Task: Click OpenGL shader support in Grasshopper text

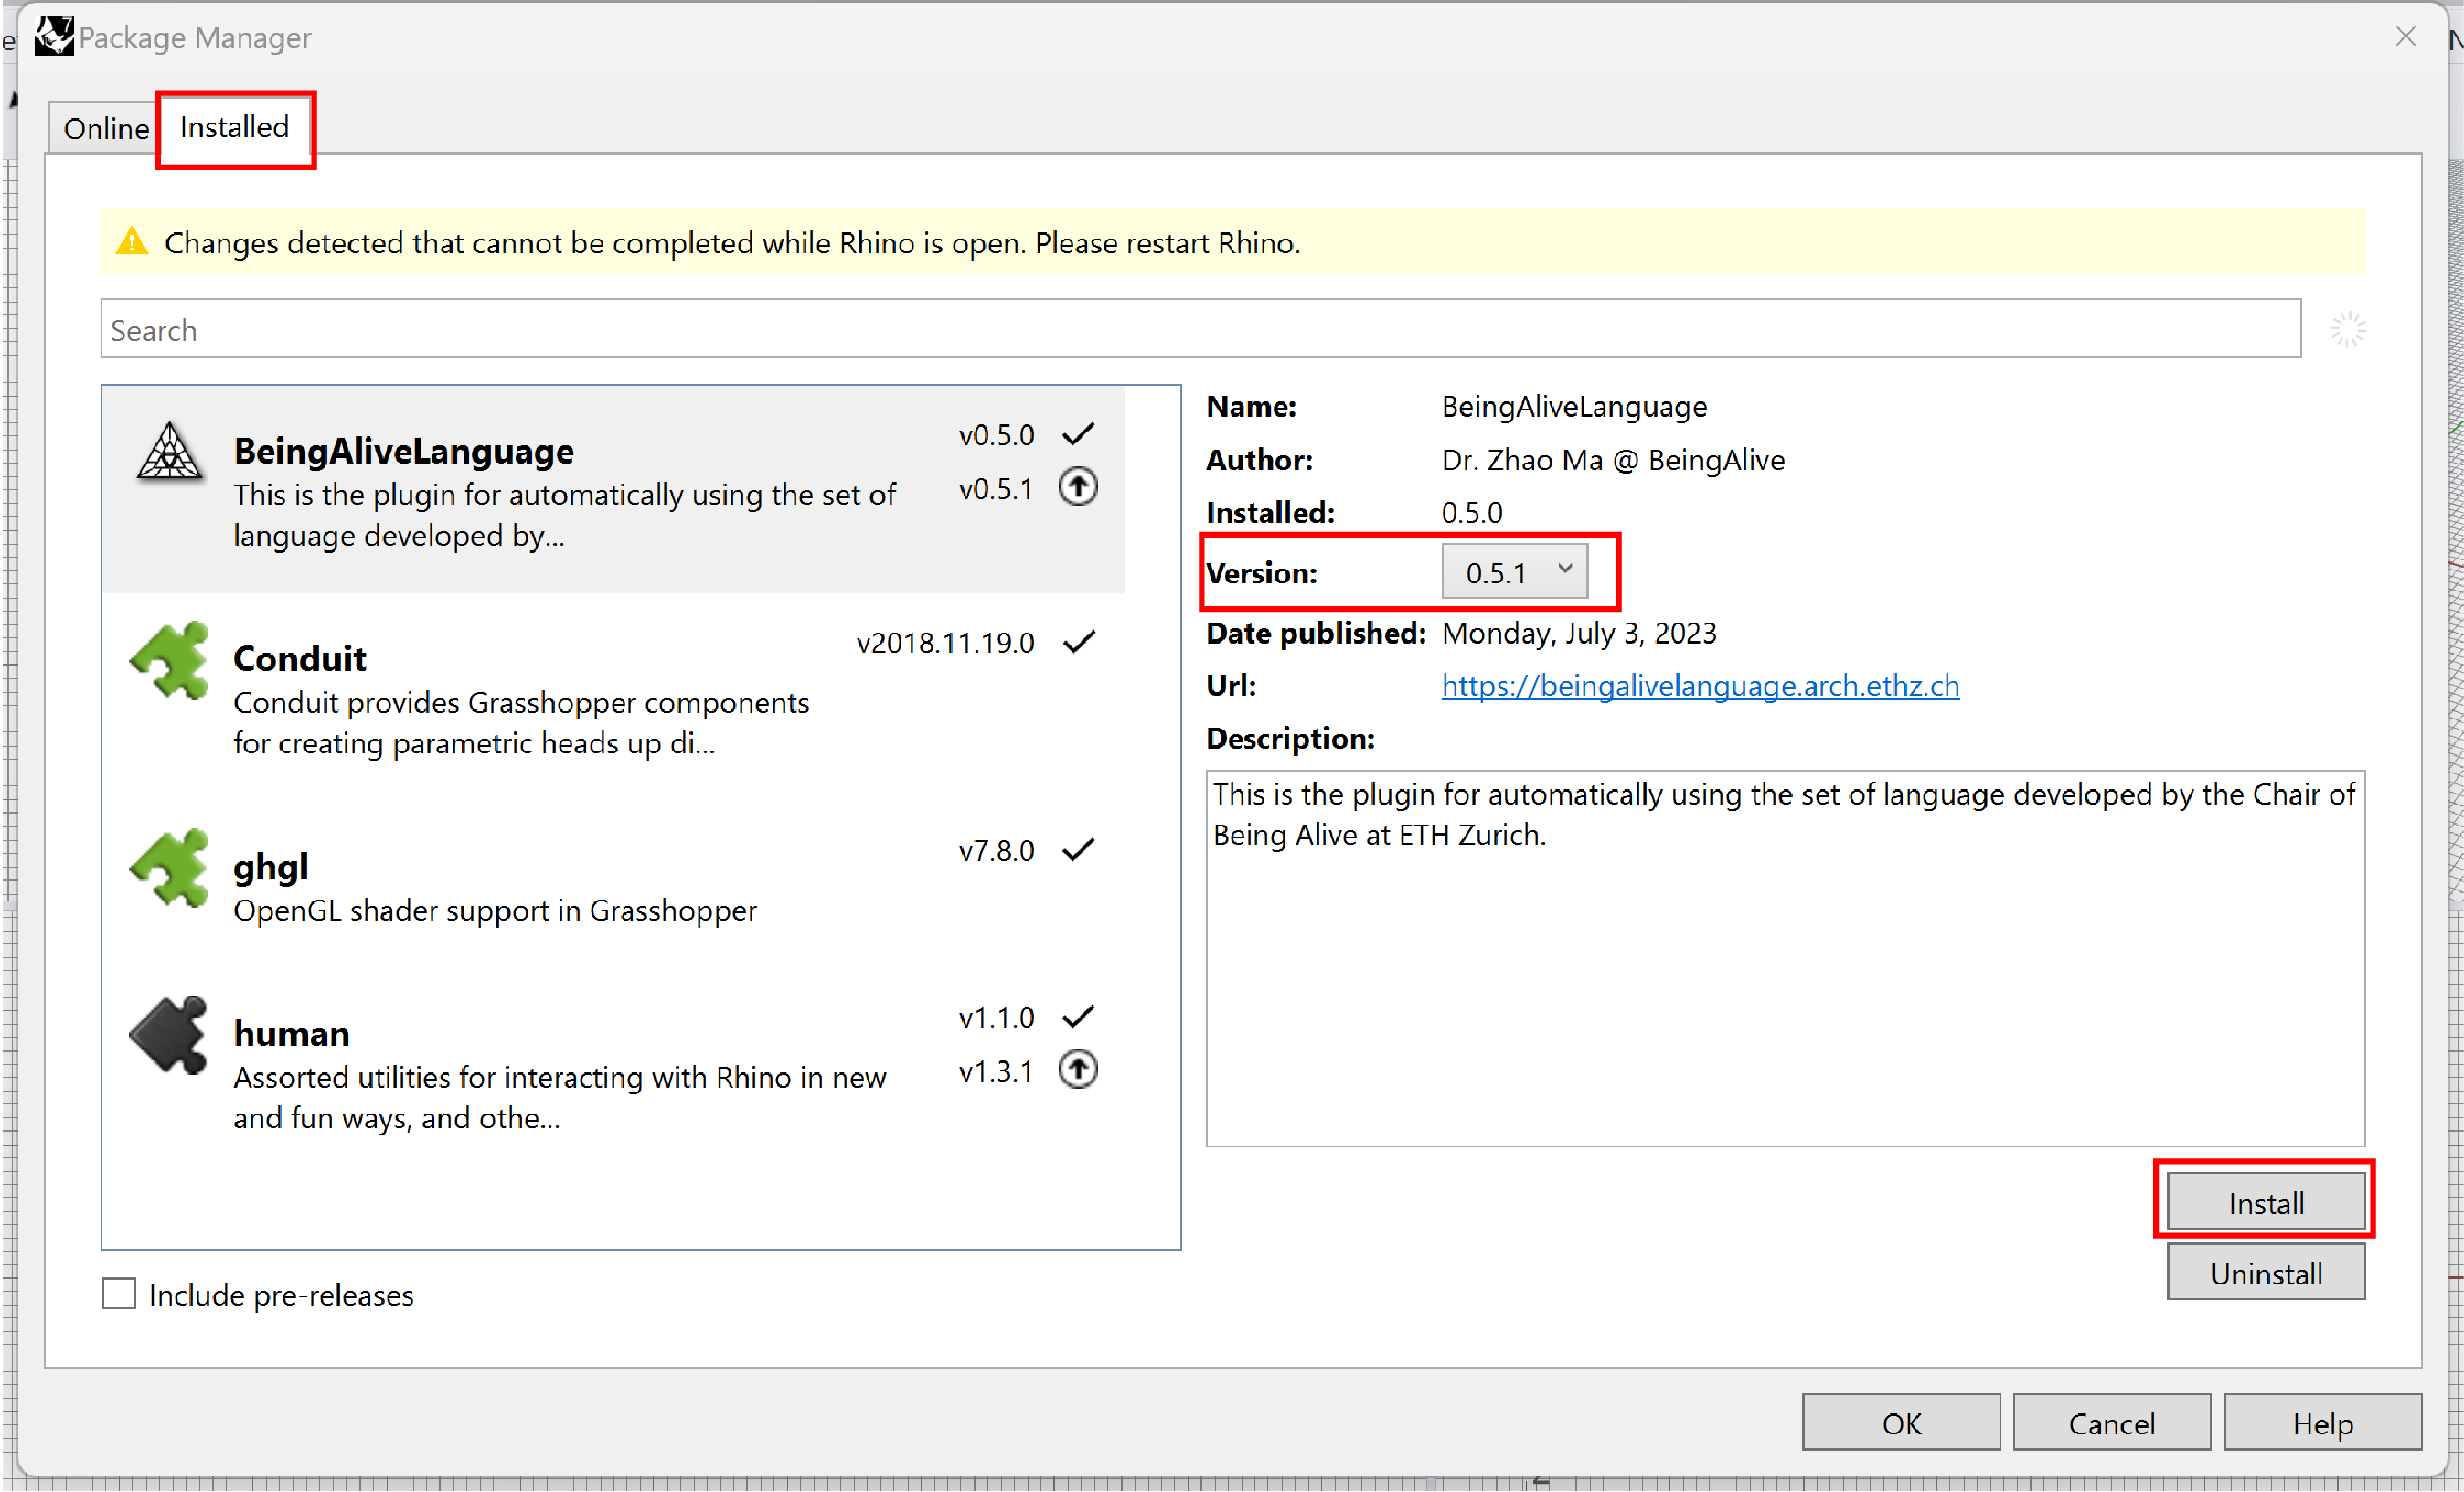Action: pyautogui.click(x=495, y=910)
